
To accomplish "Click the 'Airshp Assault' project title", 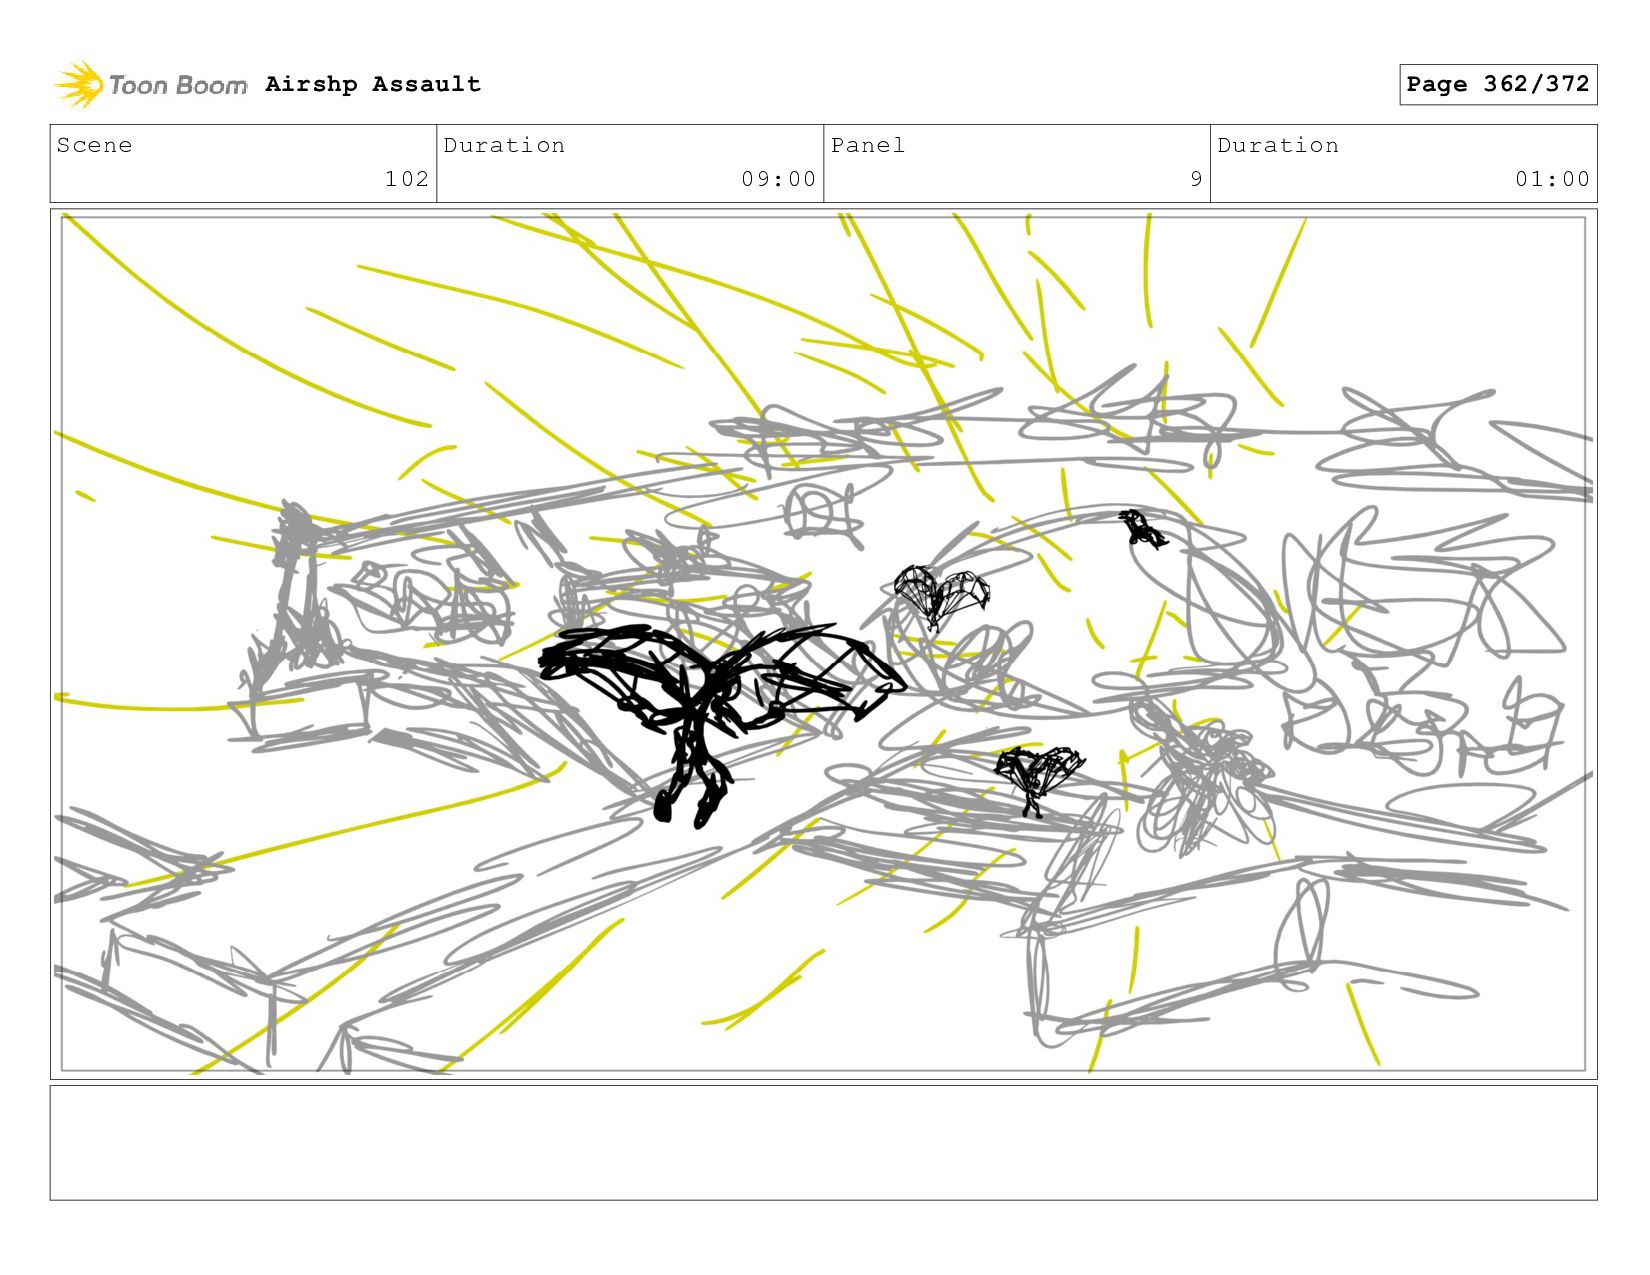I will (373, 84).
